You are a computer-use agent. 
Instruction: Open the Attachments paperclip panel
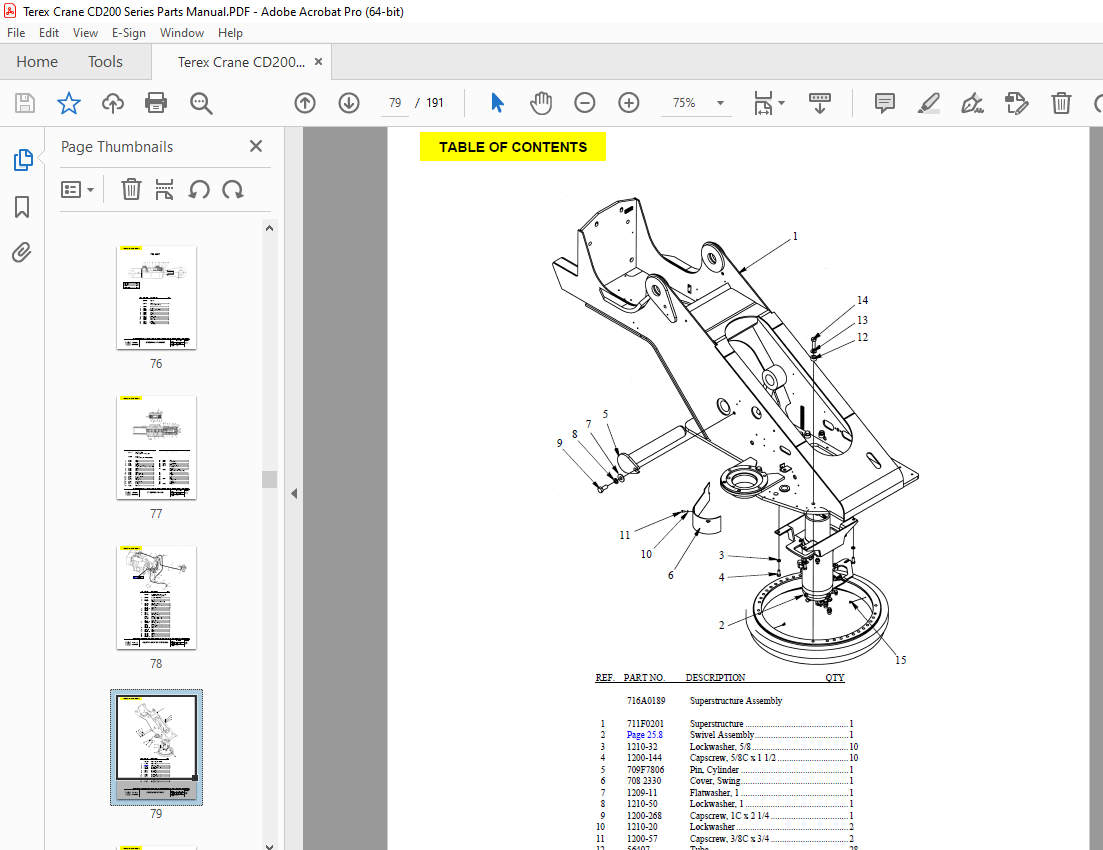point(22,253)
